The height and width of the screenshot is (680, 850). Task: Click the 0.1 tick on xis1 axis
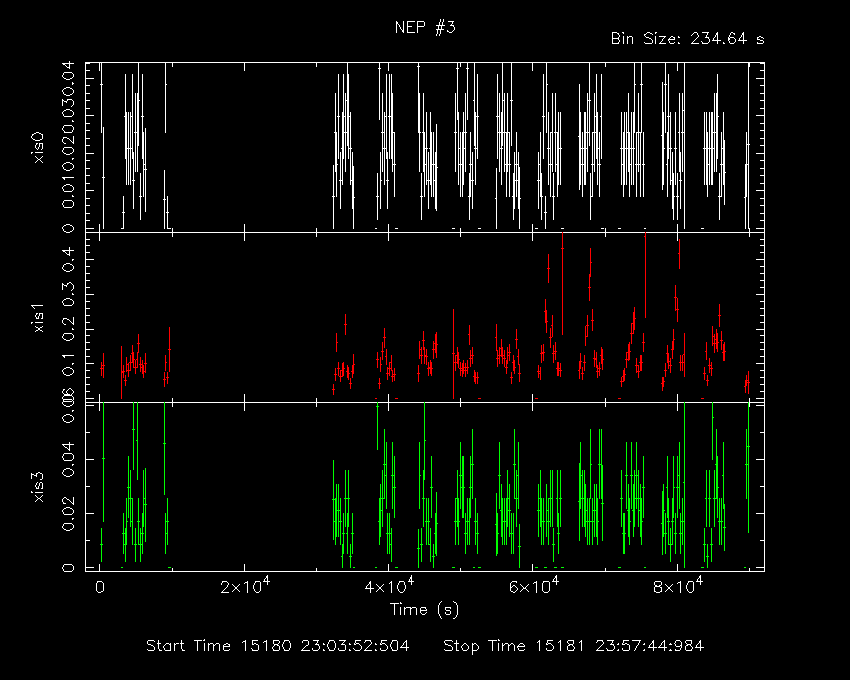click(x=68, y=364)
